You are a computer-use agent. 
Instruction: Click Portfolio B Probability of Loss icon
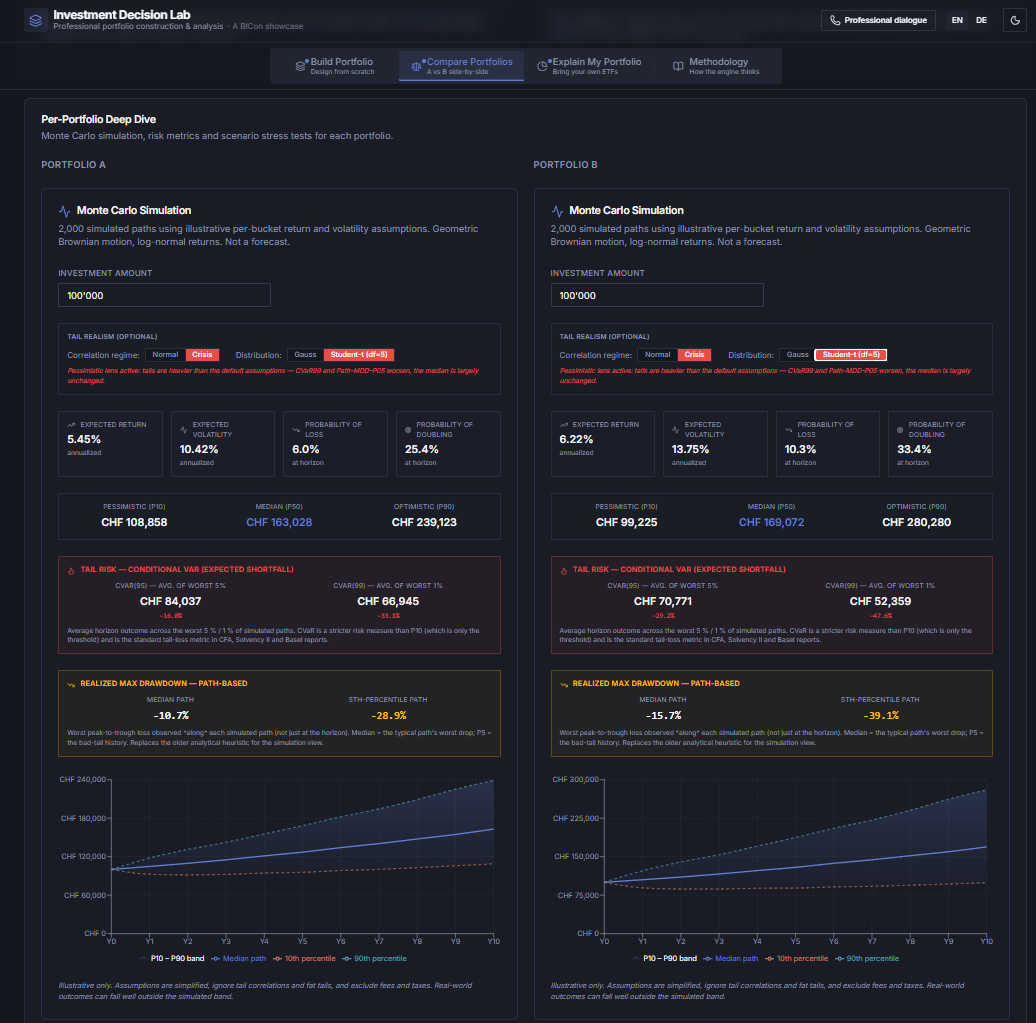click(788, 430)
